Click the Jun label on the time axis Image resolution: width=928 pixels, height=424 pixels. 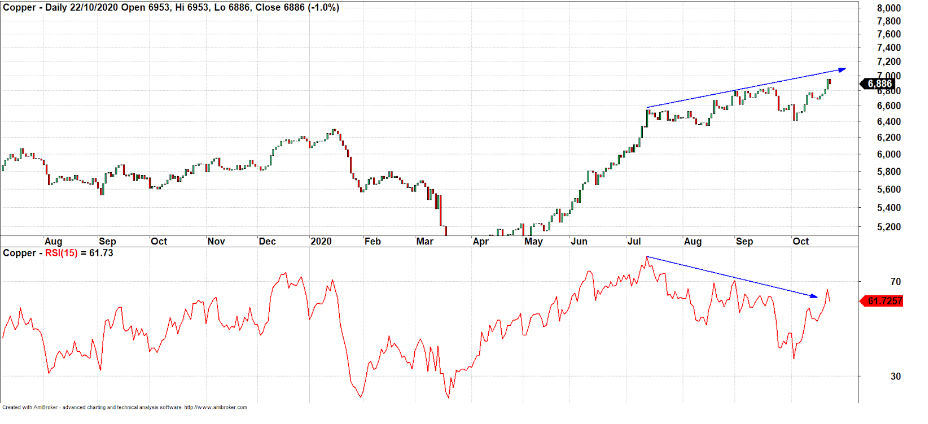point(578,242)
